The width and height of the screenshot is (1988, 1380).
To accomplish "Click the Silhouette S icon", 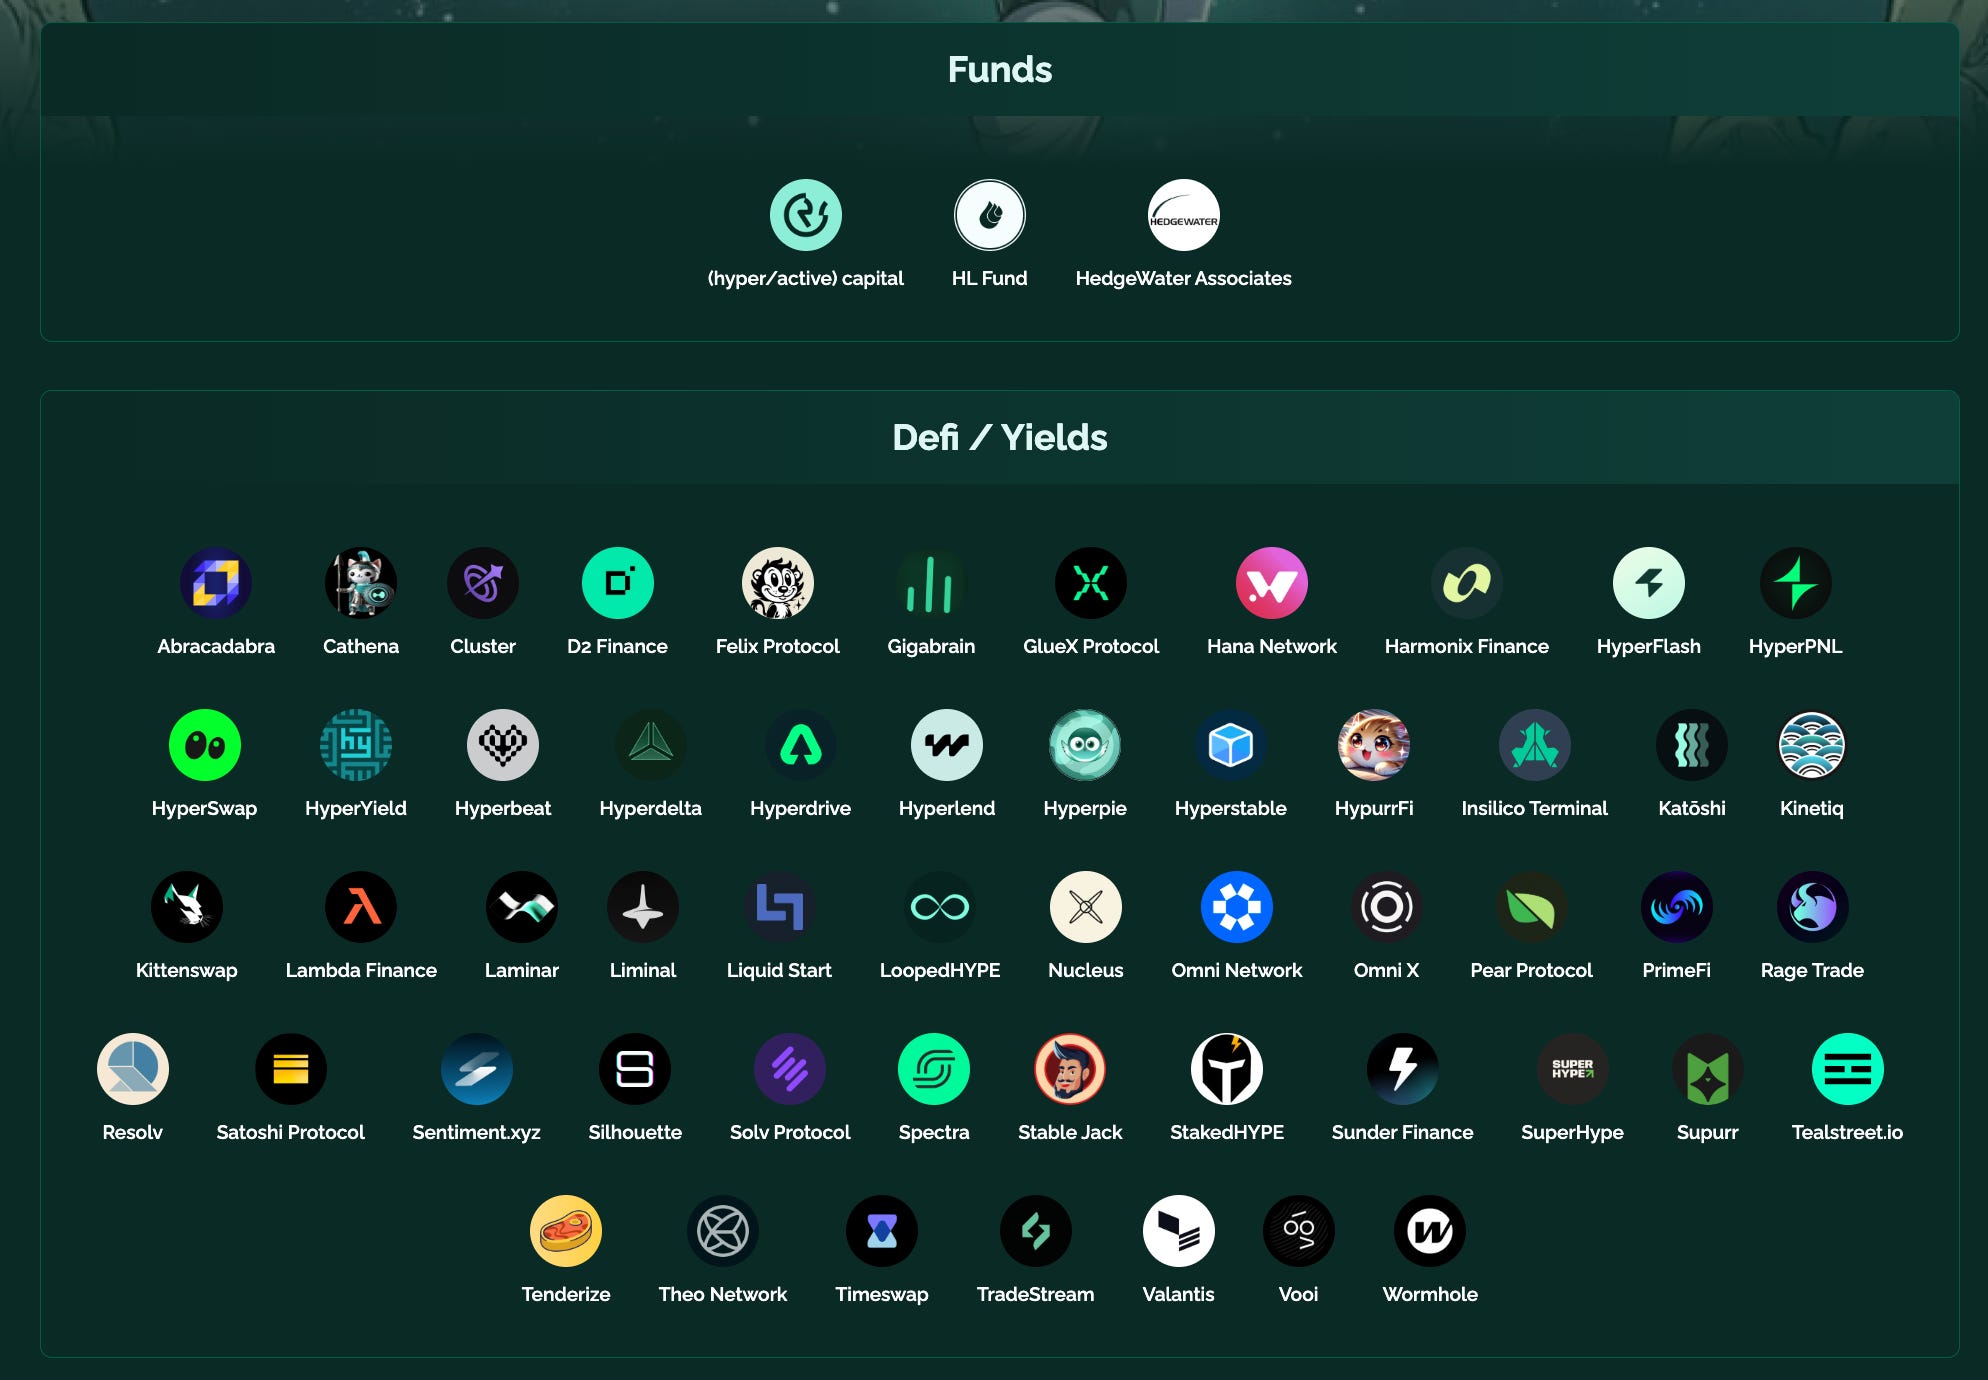I will pos(635,1069).
